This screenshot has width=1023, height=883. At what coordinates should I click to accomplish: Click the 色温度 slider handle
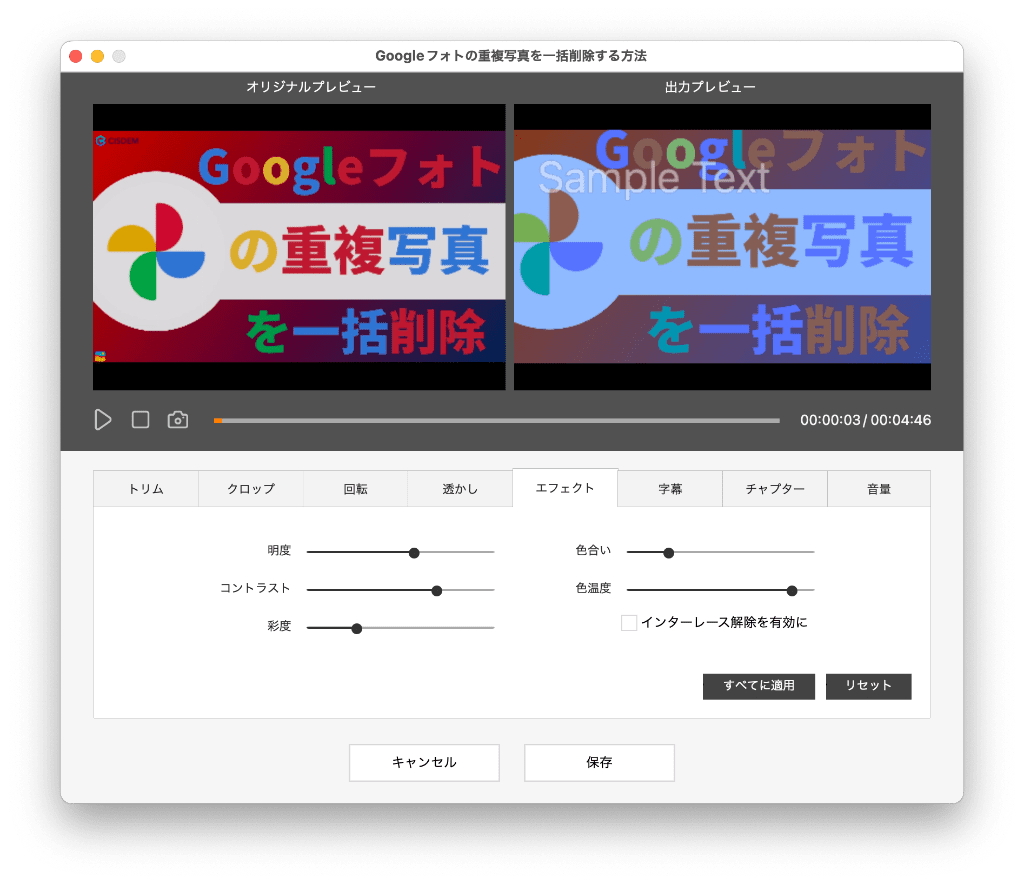click(792, 591)
